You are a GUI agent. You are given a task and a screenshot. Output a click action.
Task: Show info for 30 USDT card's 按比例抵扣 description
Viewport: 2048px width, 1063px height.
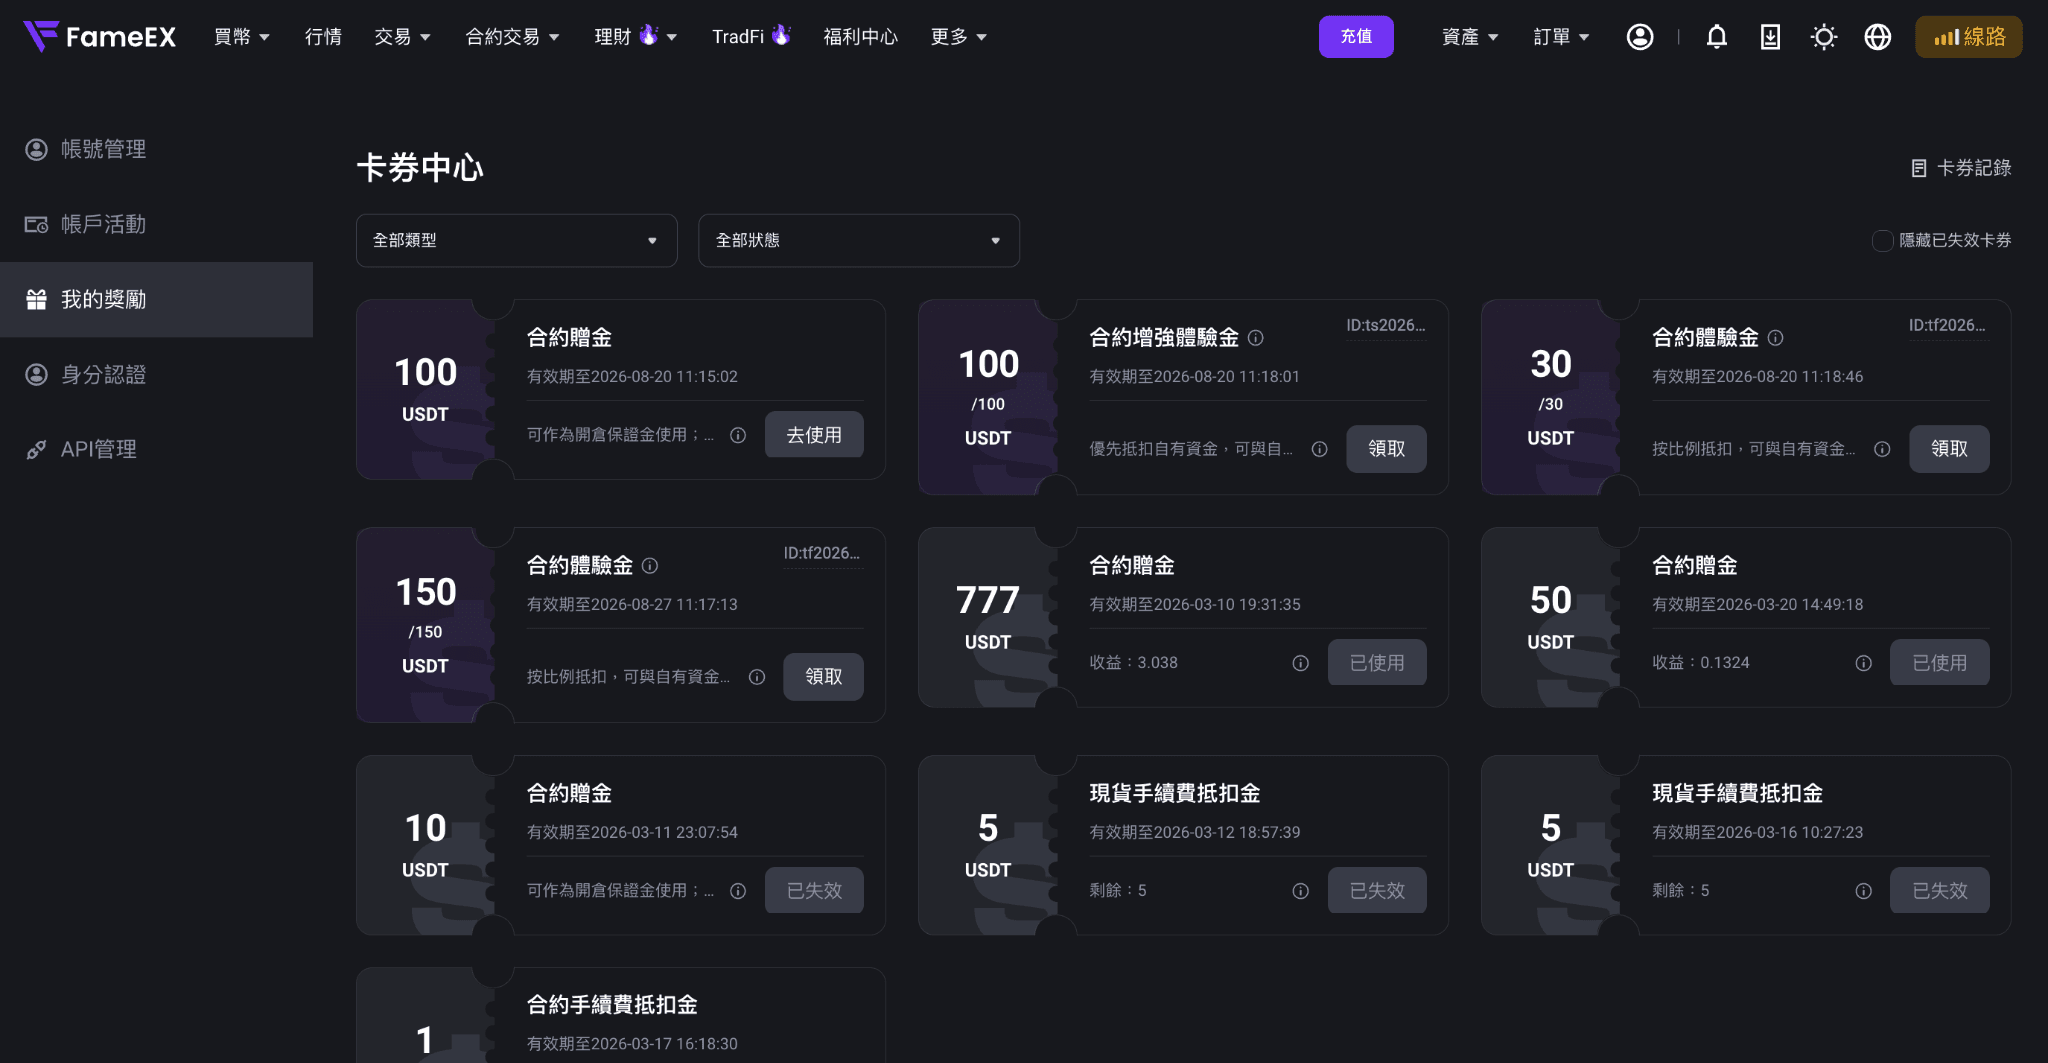[x=1882, y=449]
